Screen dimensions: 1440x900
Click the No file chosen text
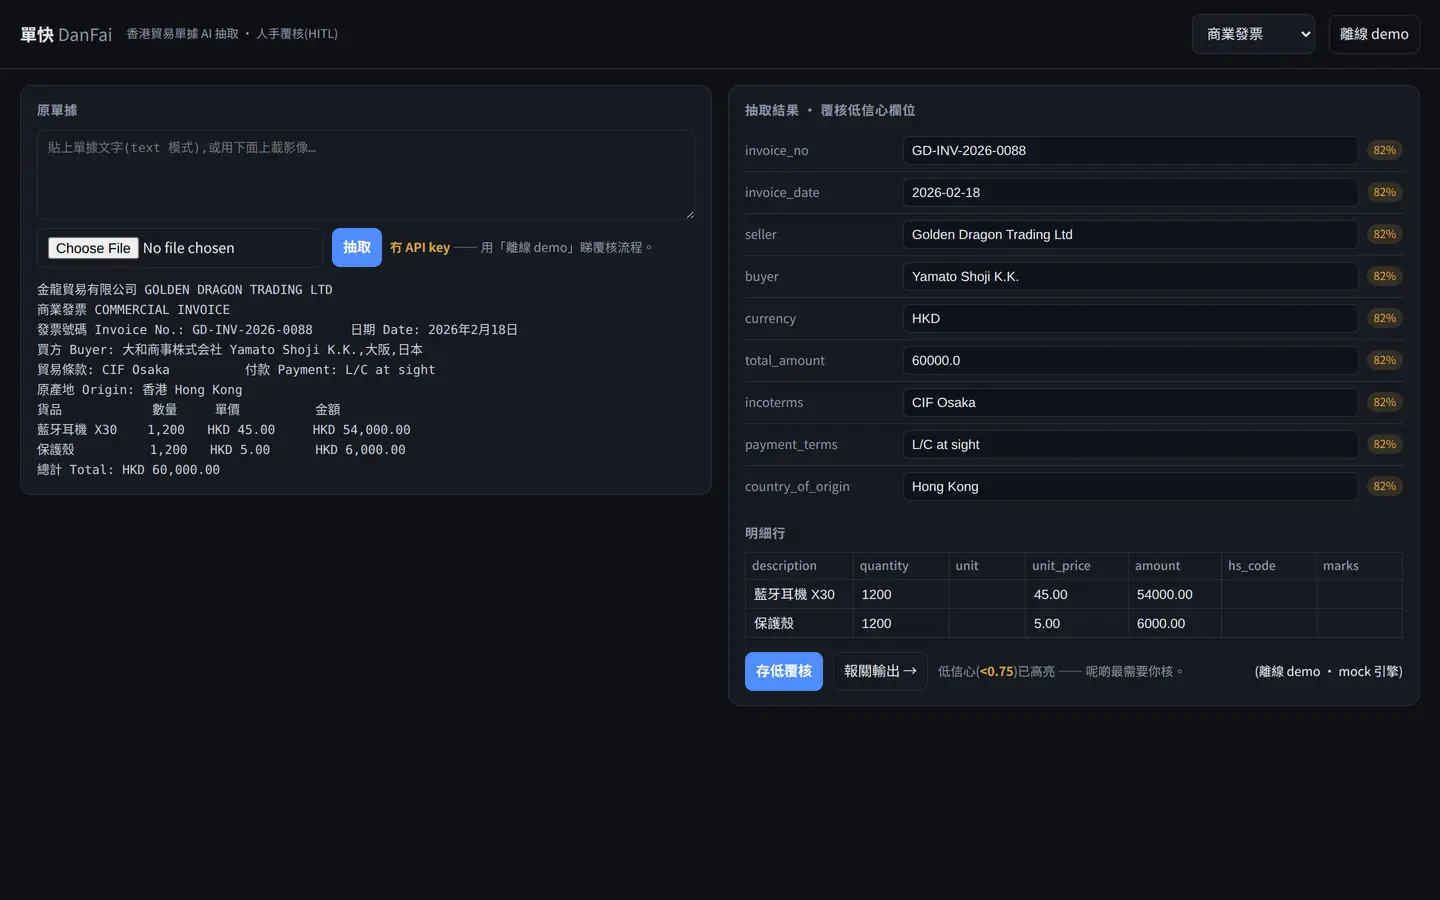tap(188, 248)
